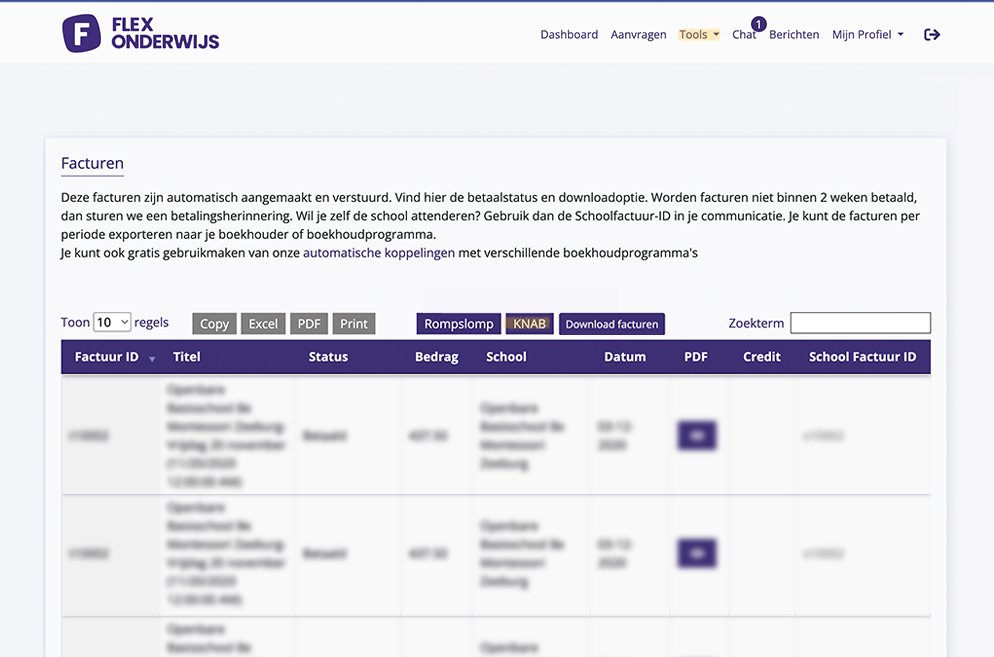This screenshot has height=657, width=994.
Task: Click the Download facturen button
Action: [611, 324]
